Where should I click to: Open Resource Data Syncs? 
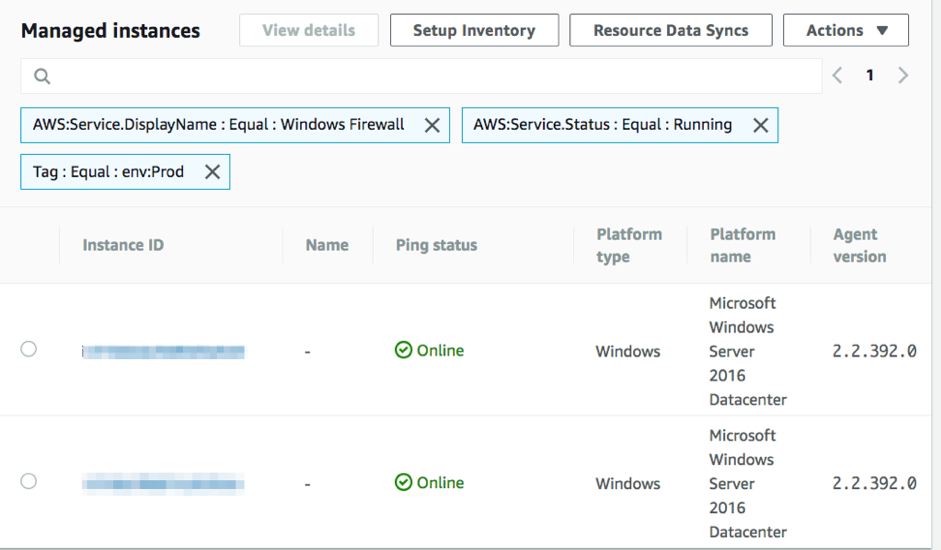point(670,31)
